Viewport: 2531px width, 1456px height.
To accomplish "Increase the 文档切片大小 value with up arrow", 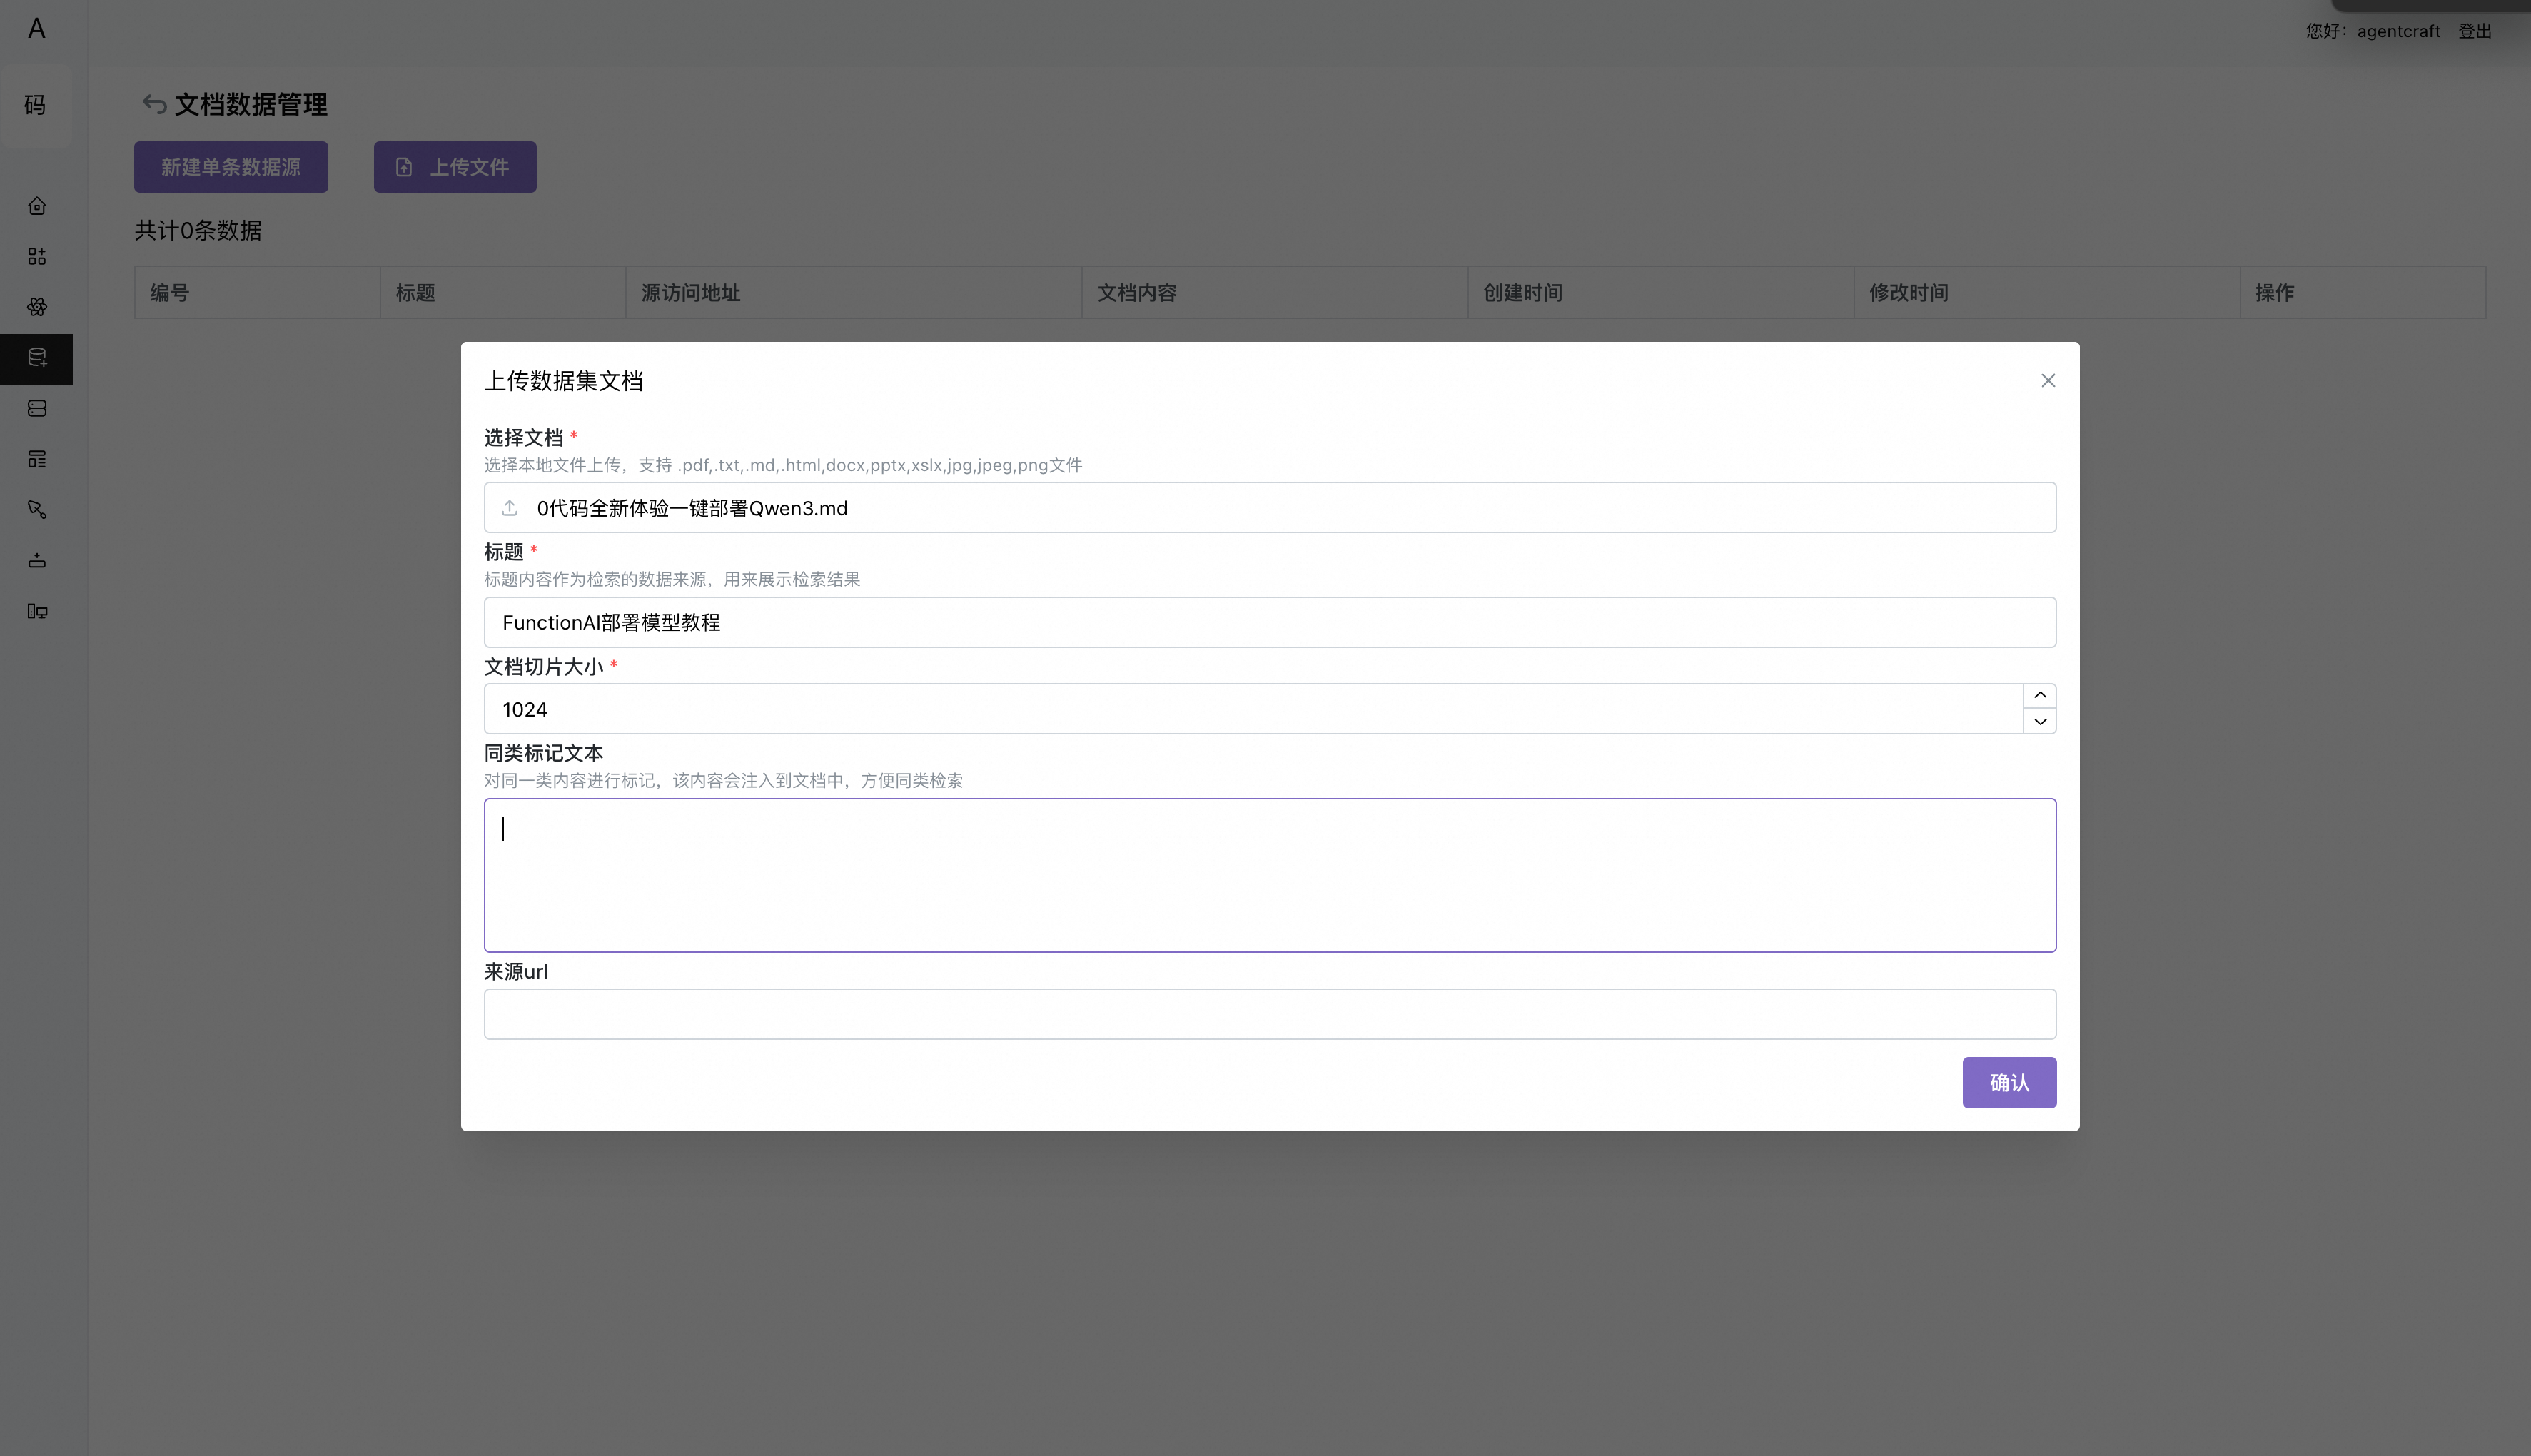I will (x=2040, y=696).
